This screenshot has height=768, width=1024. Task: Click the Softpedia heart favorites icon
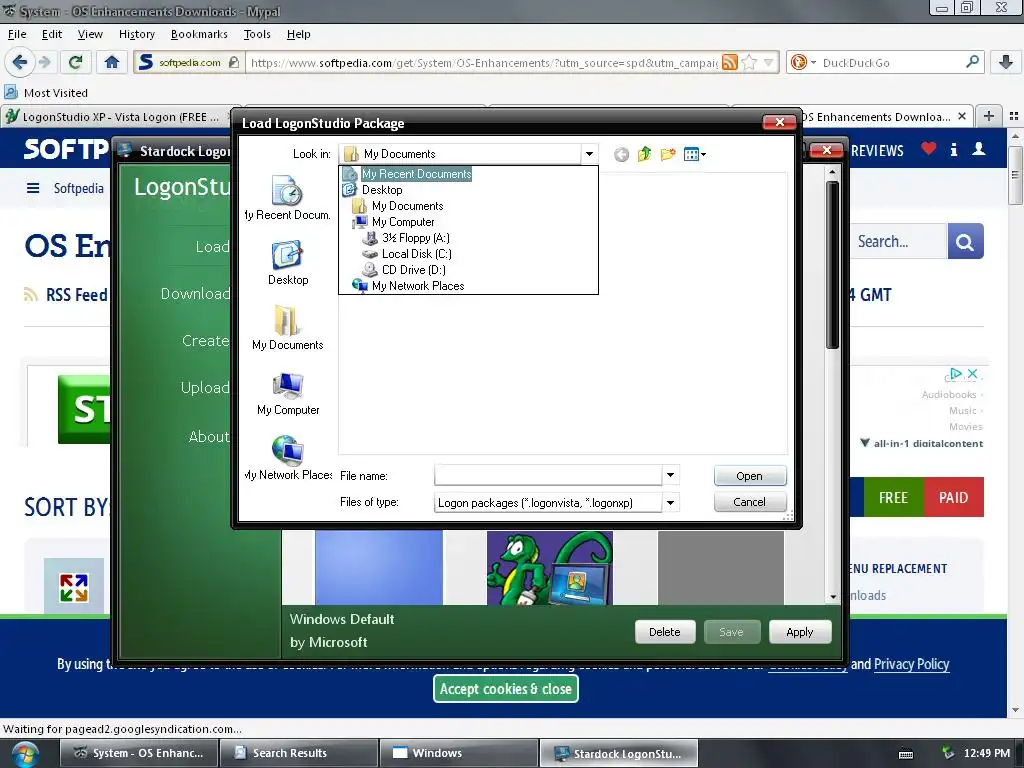(928, 148)
